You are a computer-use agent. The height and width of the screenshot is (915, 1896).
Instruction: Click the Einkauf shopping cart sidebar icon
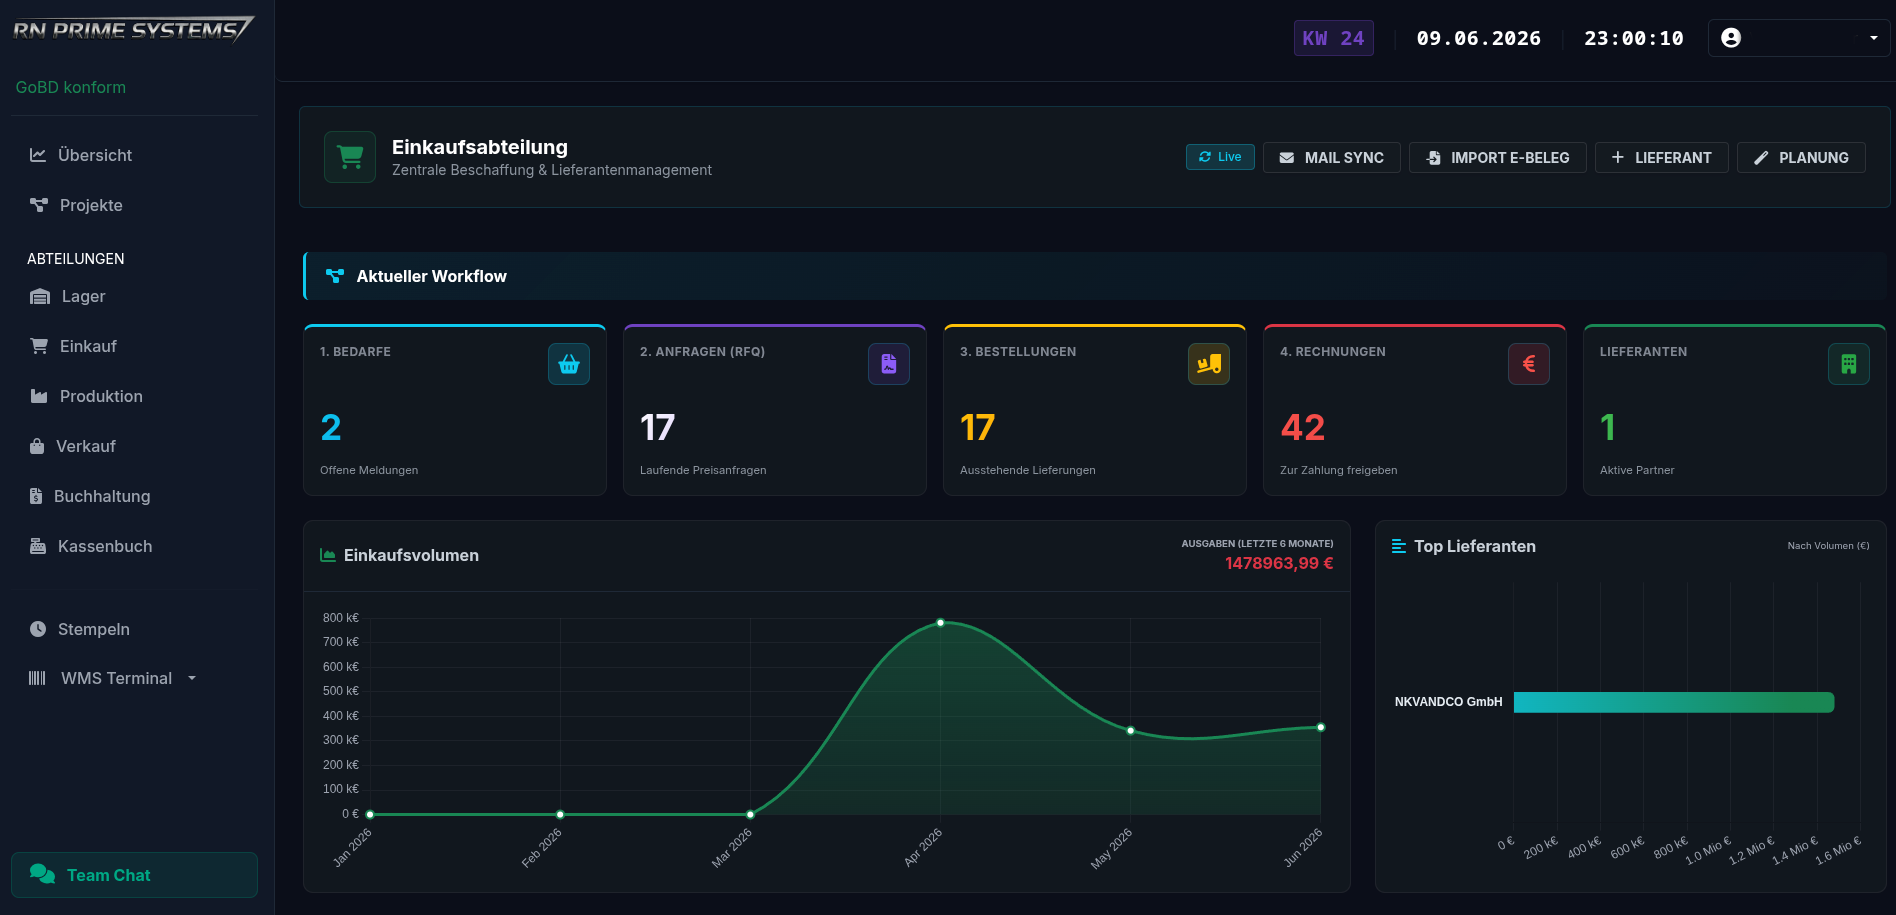(x=39, y=346)
